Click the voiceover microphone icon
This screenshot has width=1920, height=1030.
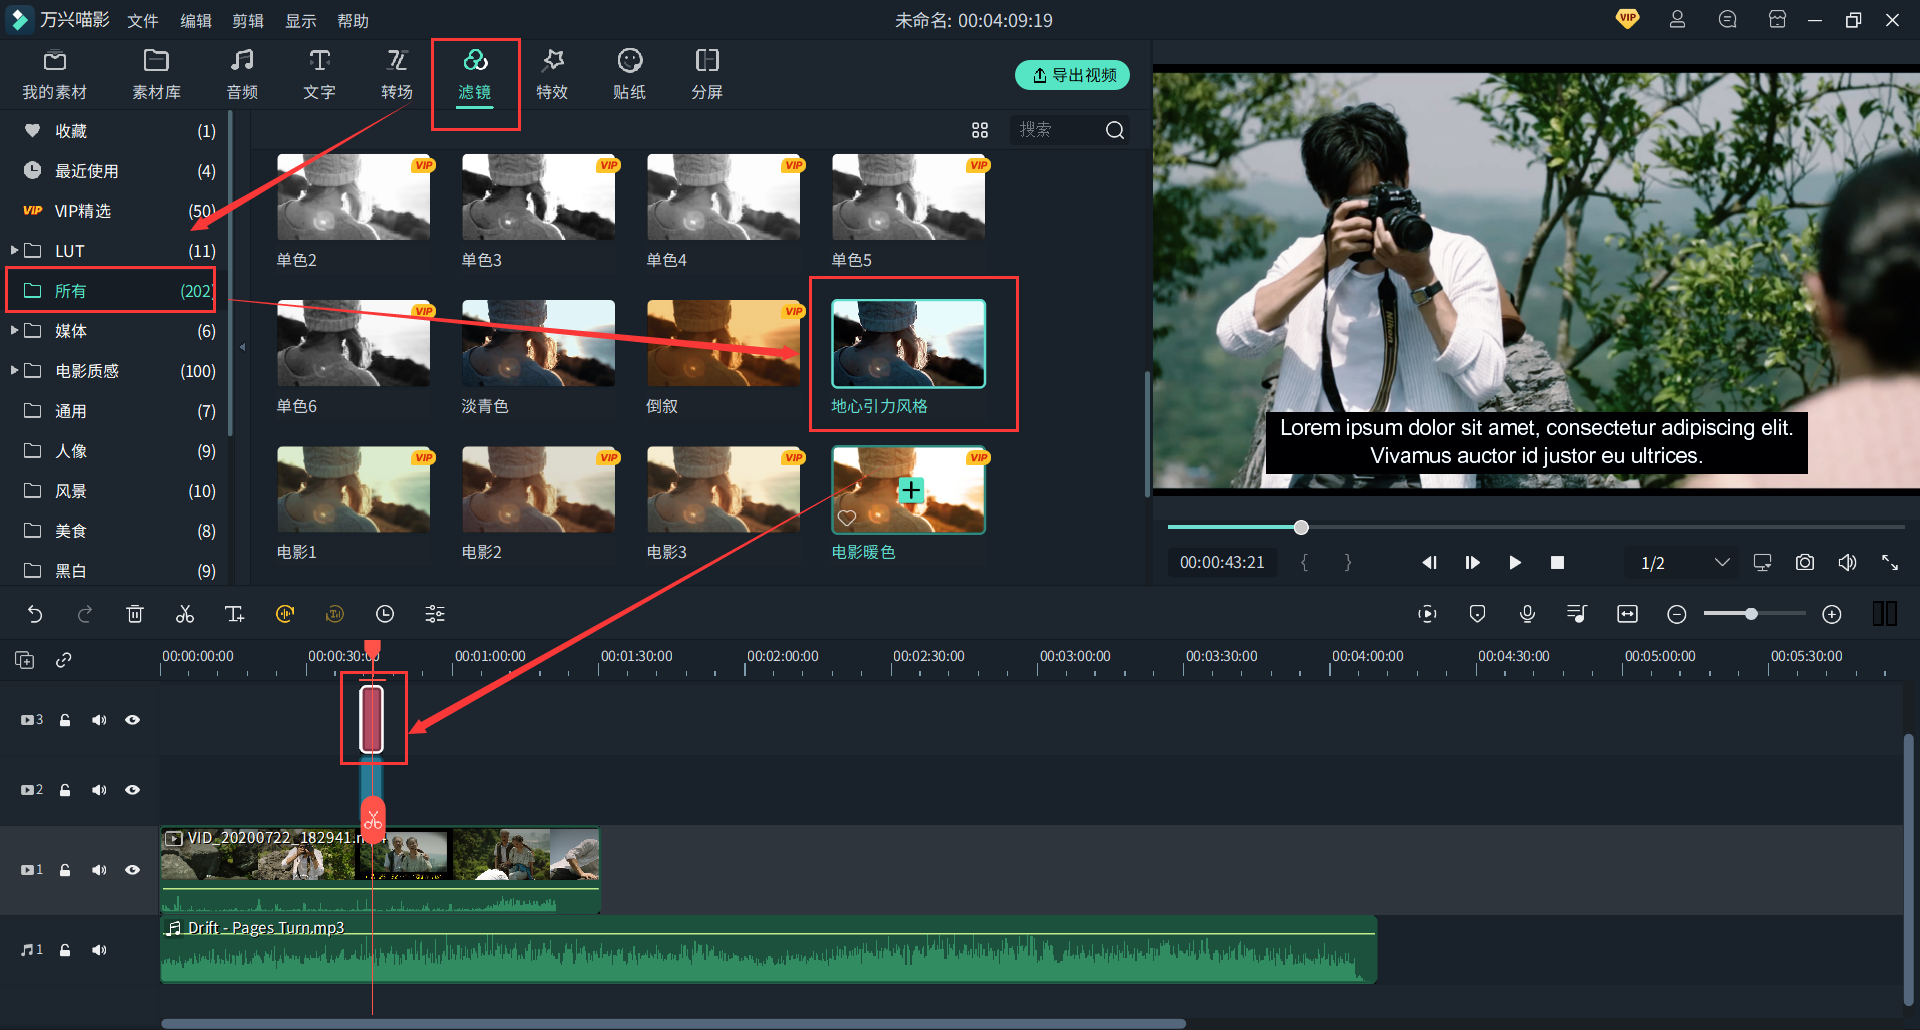tap(1527, 614)
